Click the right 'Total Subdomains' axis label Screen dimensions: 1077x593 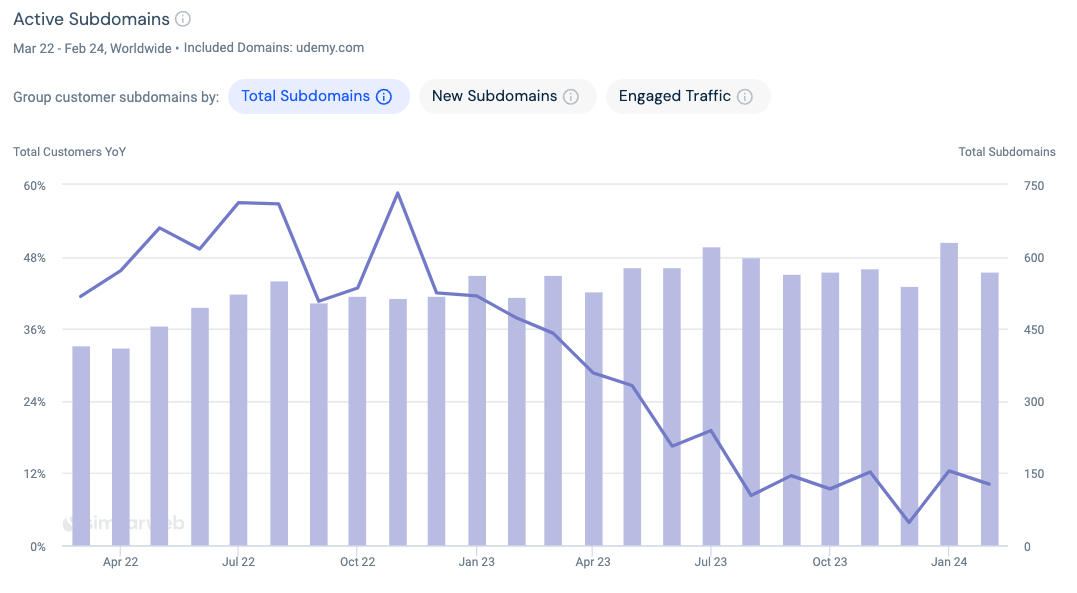[1007, 152]
